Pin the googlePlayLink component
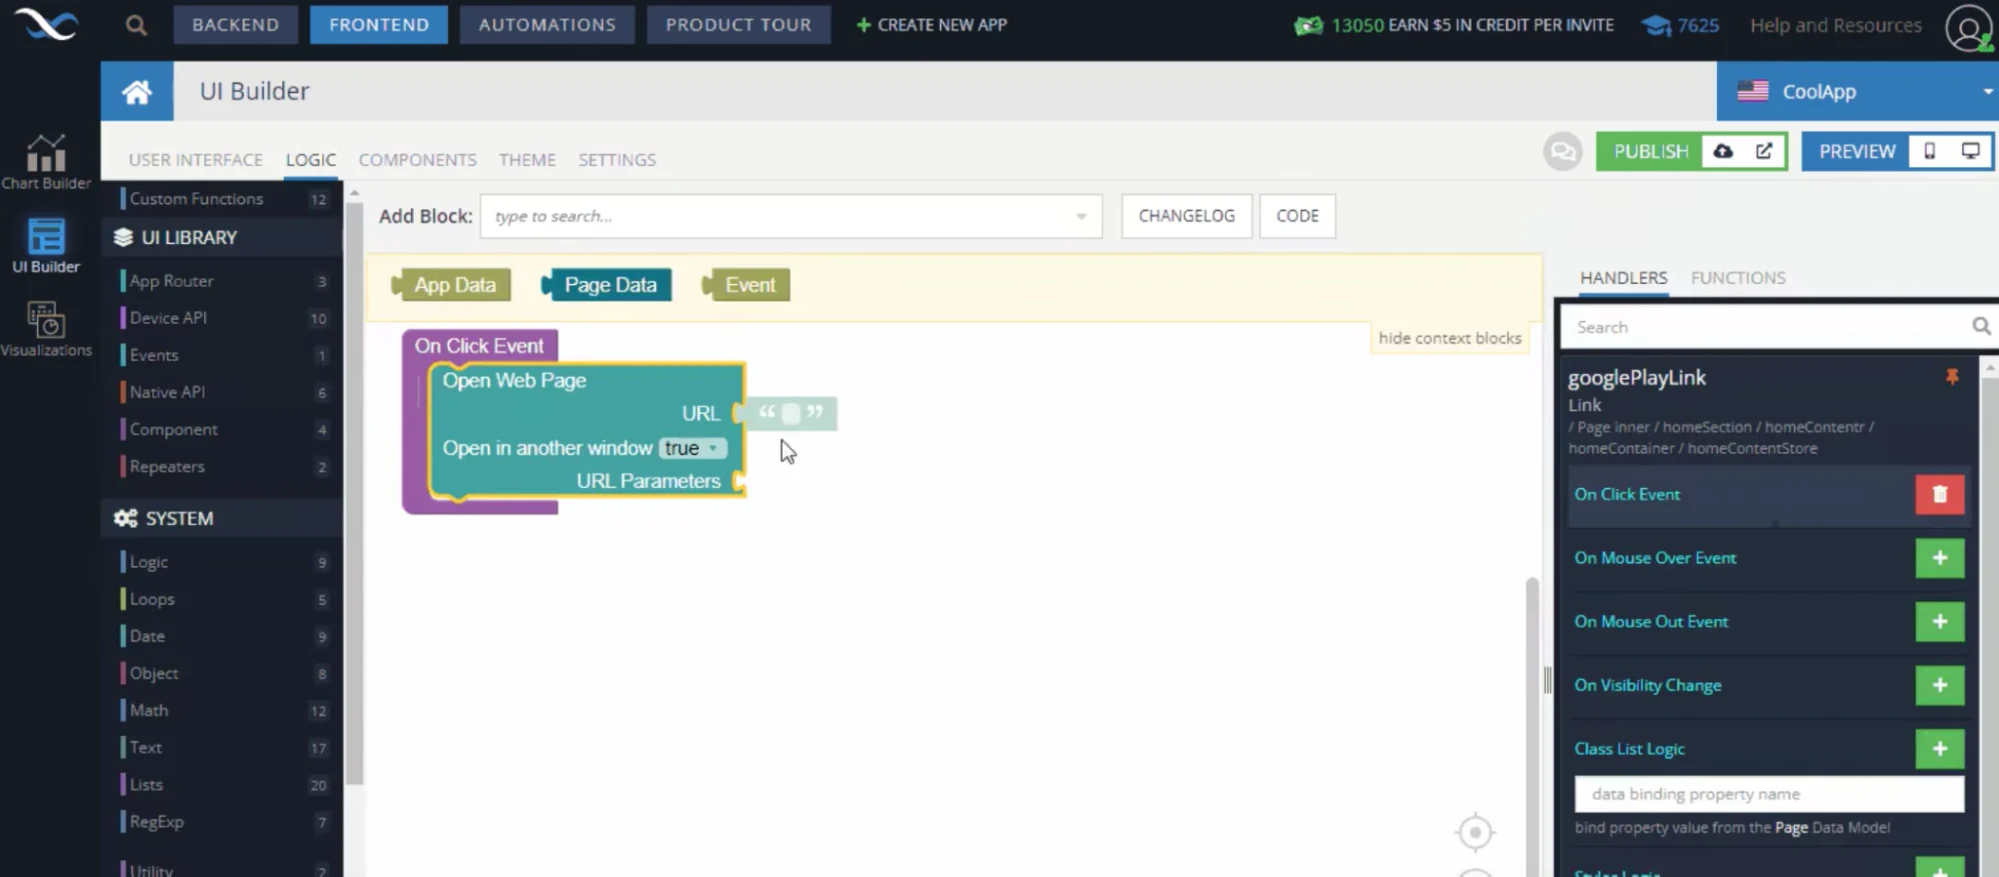Viewport: 1999px width, 877px height. tap(1952, 377)
